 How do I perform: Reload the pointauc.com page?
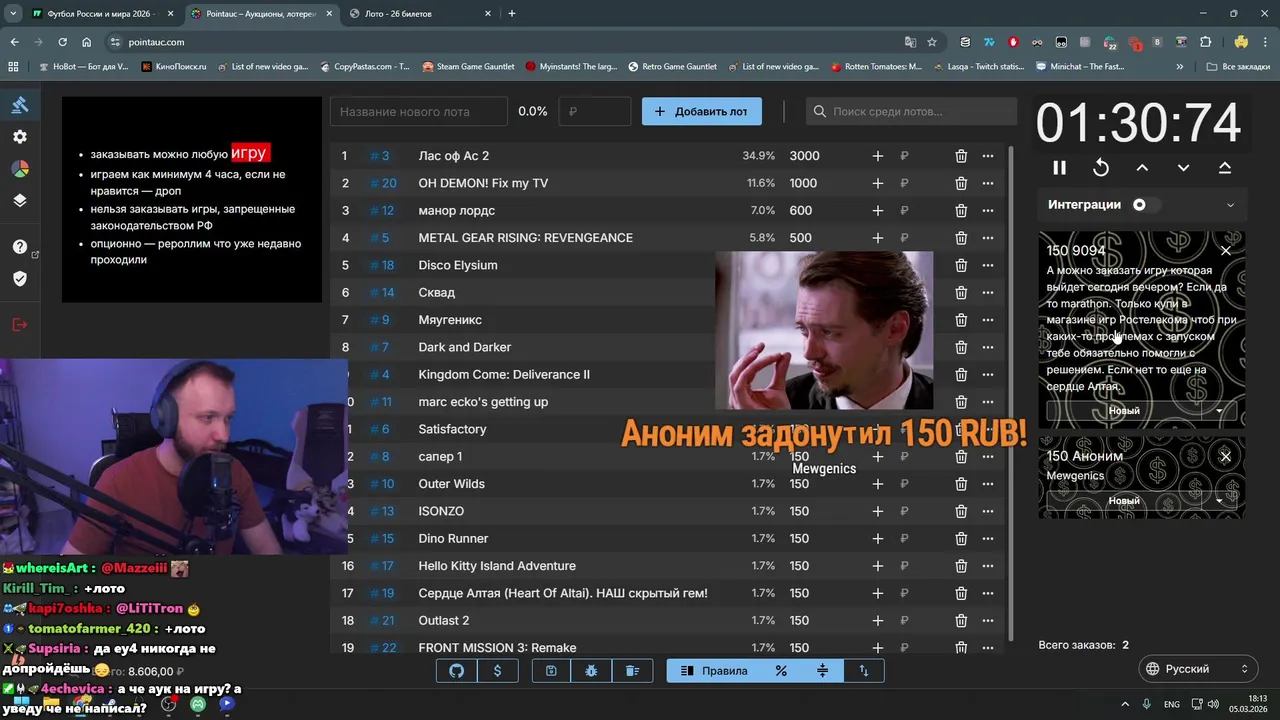tap(62, 42)
